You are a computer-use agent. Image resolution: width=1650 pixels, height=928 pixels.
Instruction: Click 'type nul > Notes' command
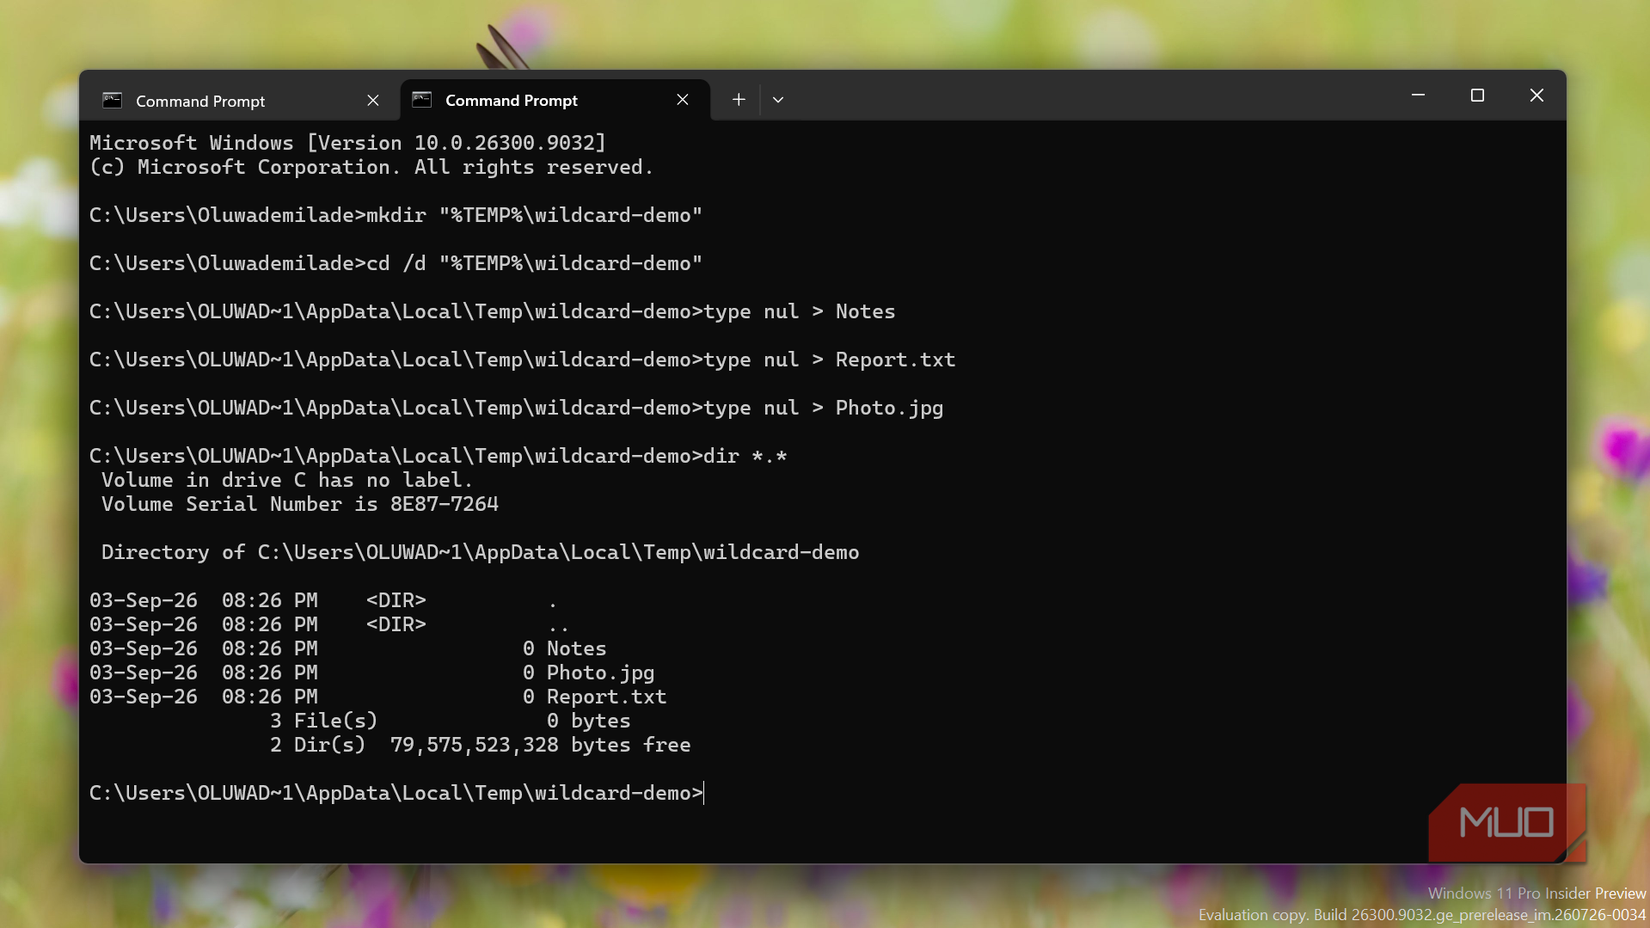[x=799, y=312]
